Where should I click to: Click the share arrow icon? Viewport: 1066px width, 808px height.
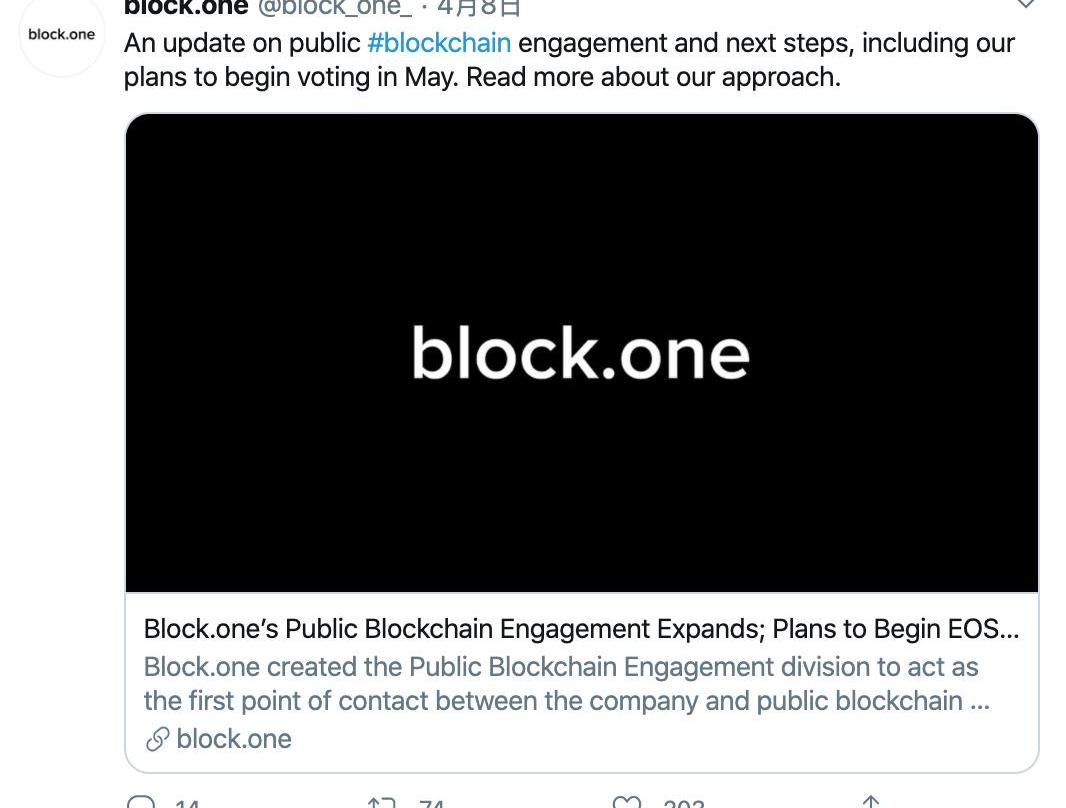871,802
